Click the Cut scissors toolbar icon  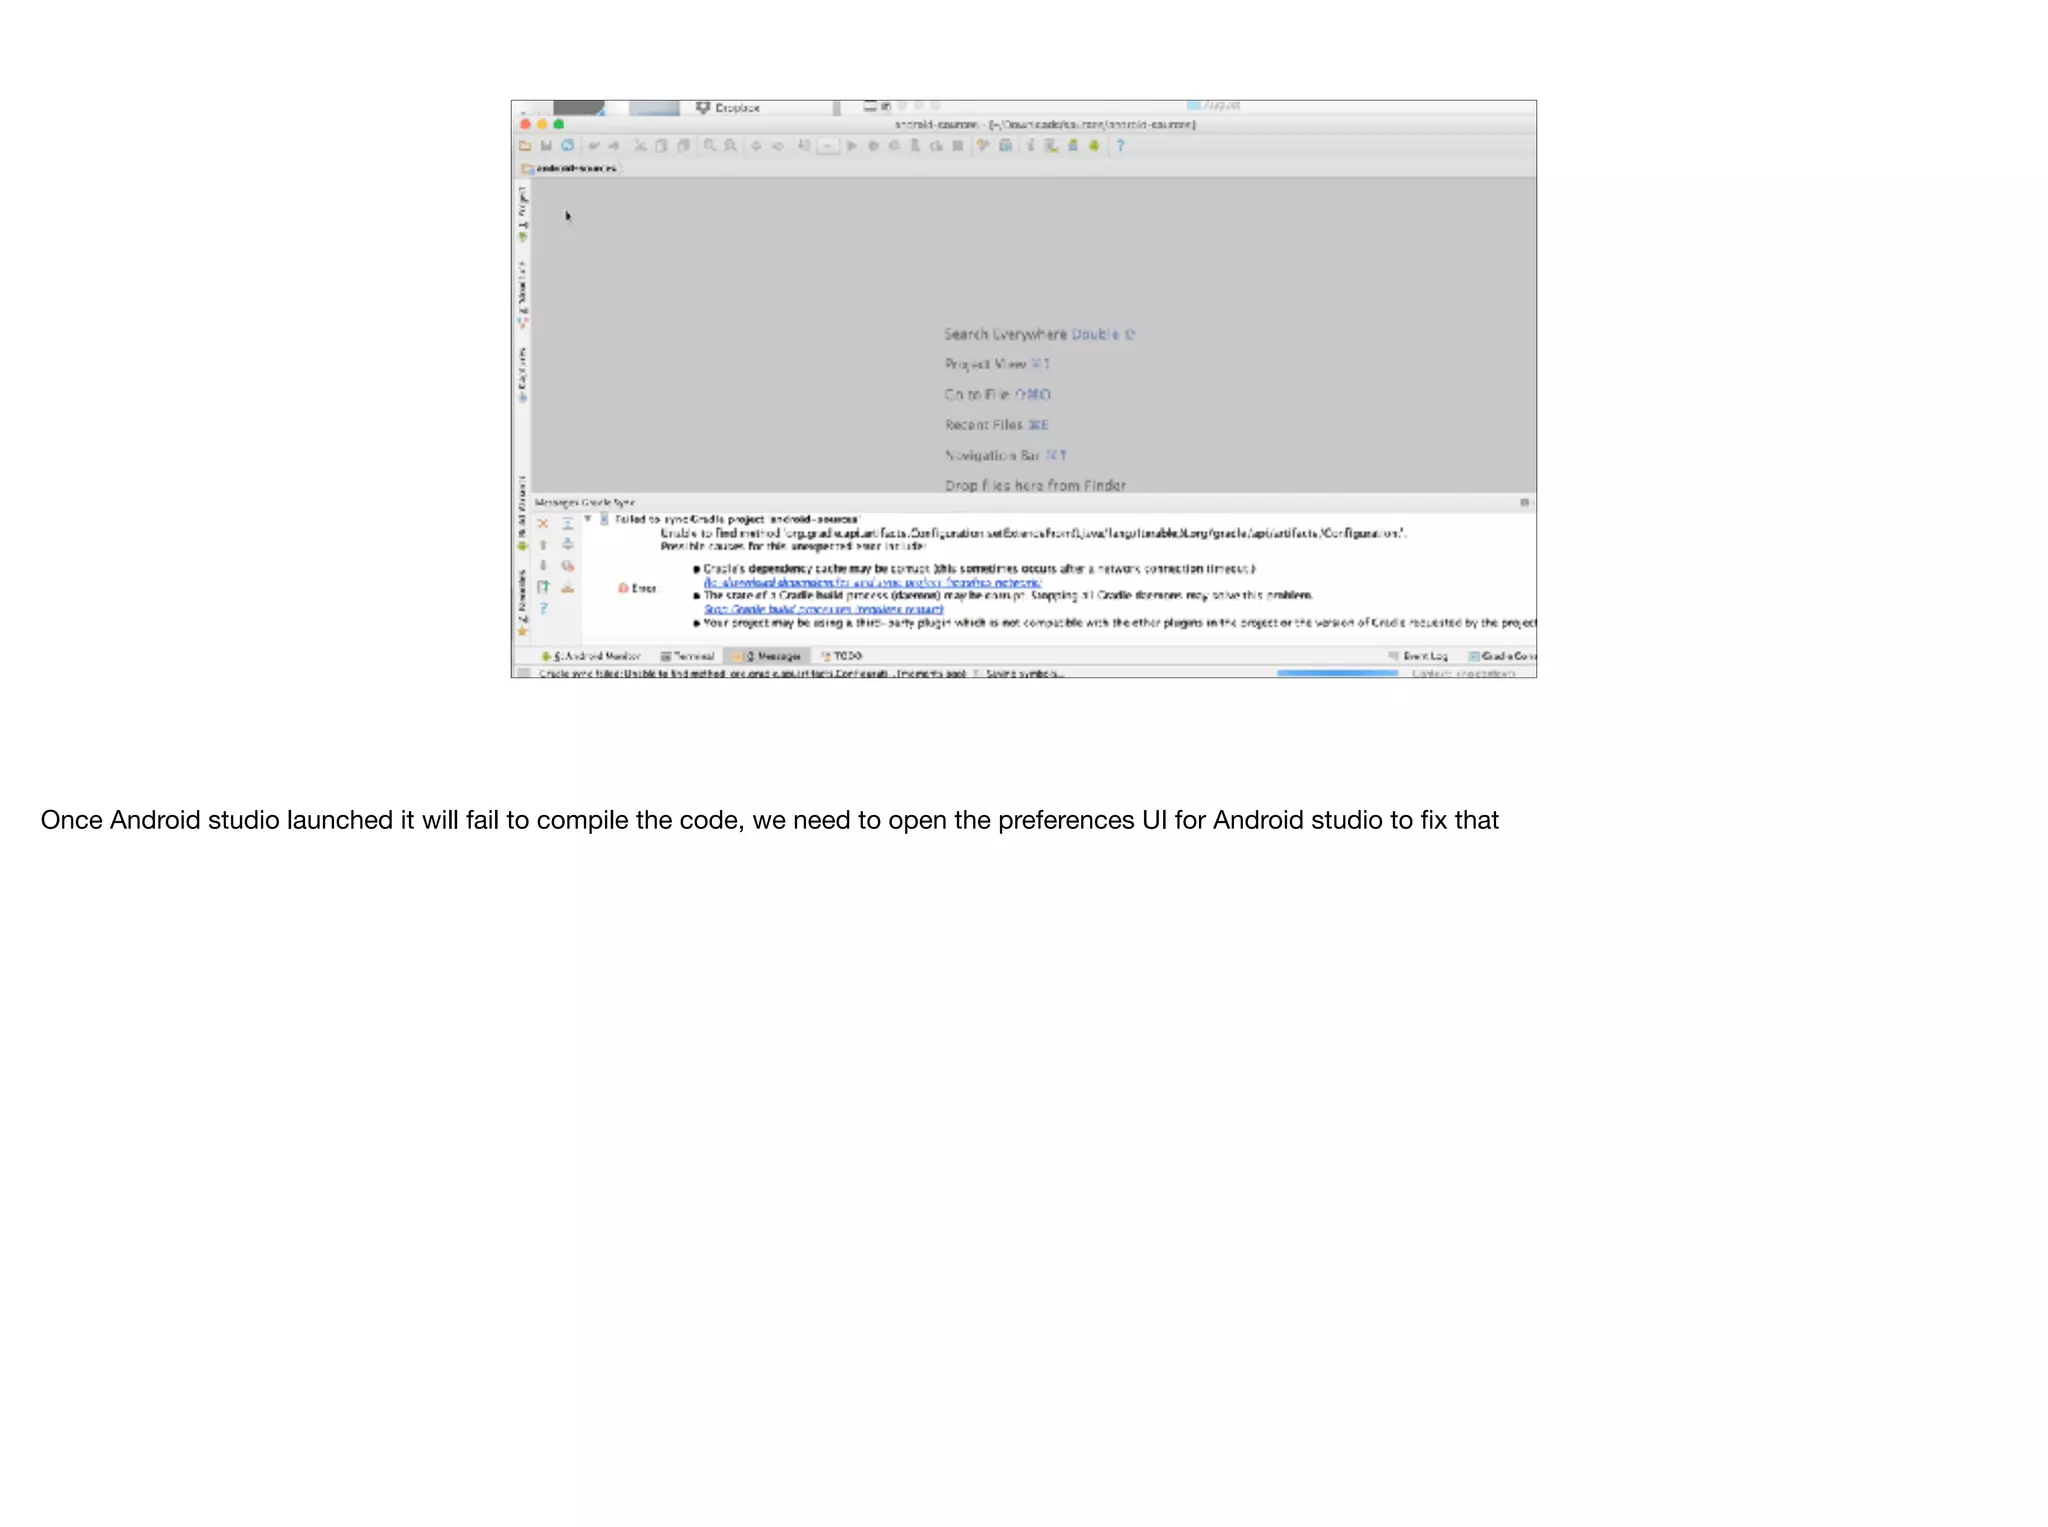[640, 146]
